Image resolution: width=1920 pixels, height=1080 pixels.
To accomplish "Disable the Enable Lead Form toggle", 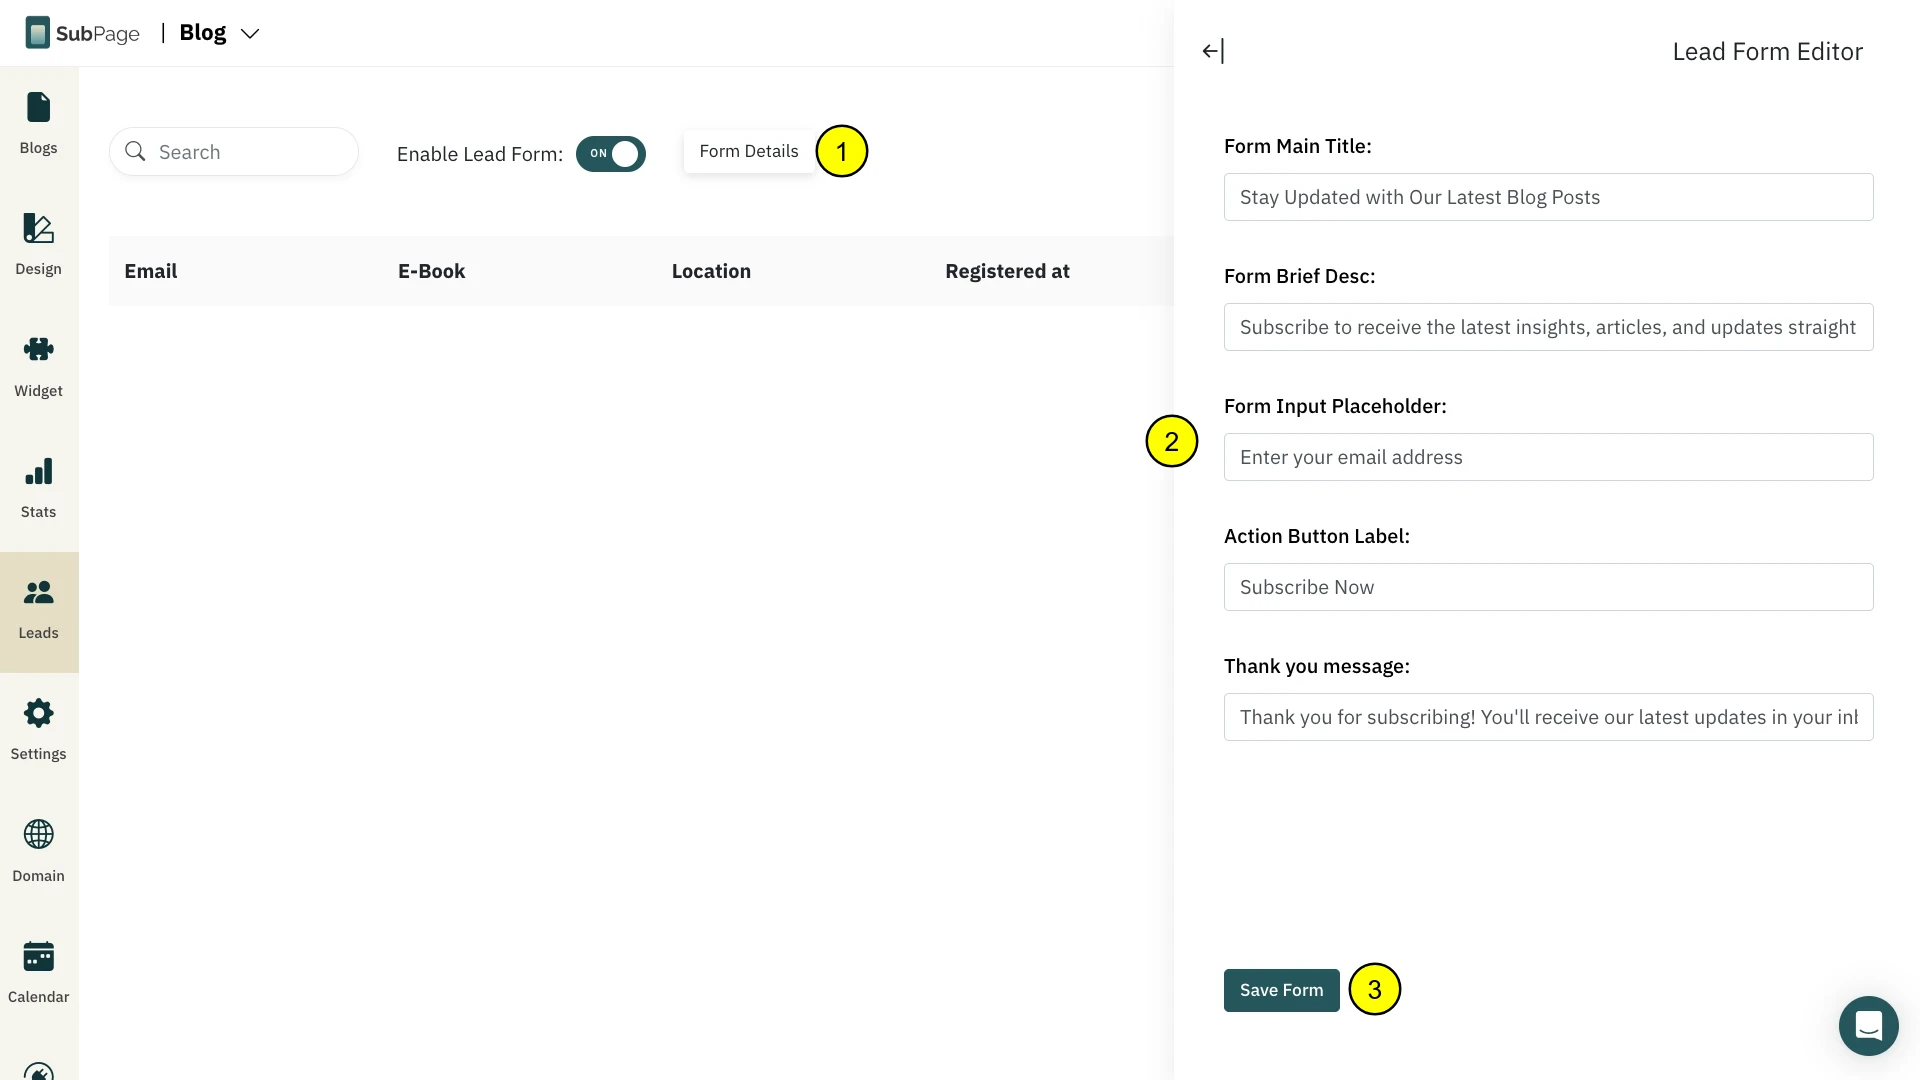I will click(610, 154).
